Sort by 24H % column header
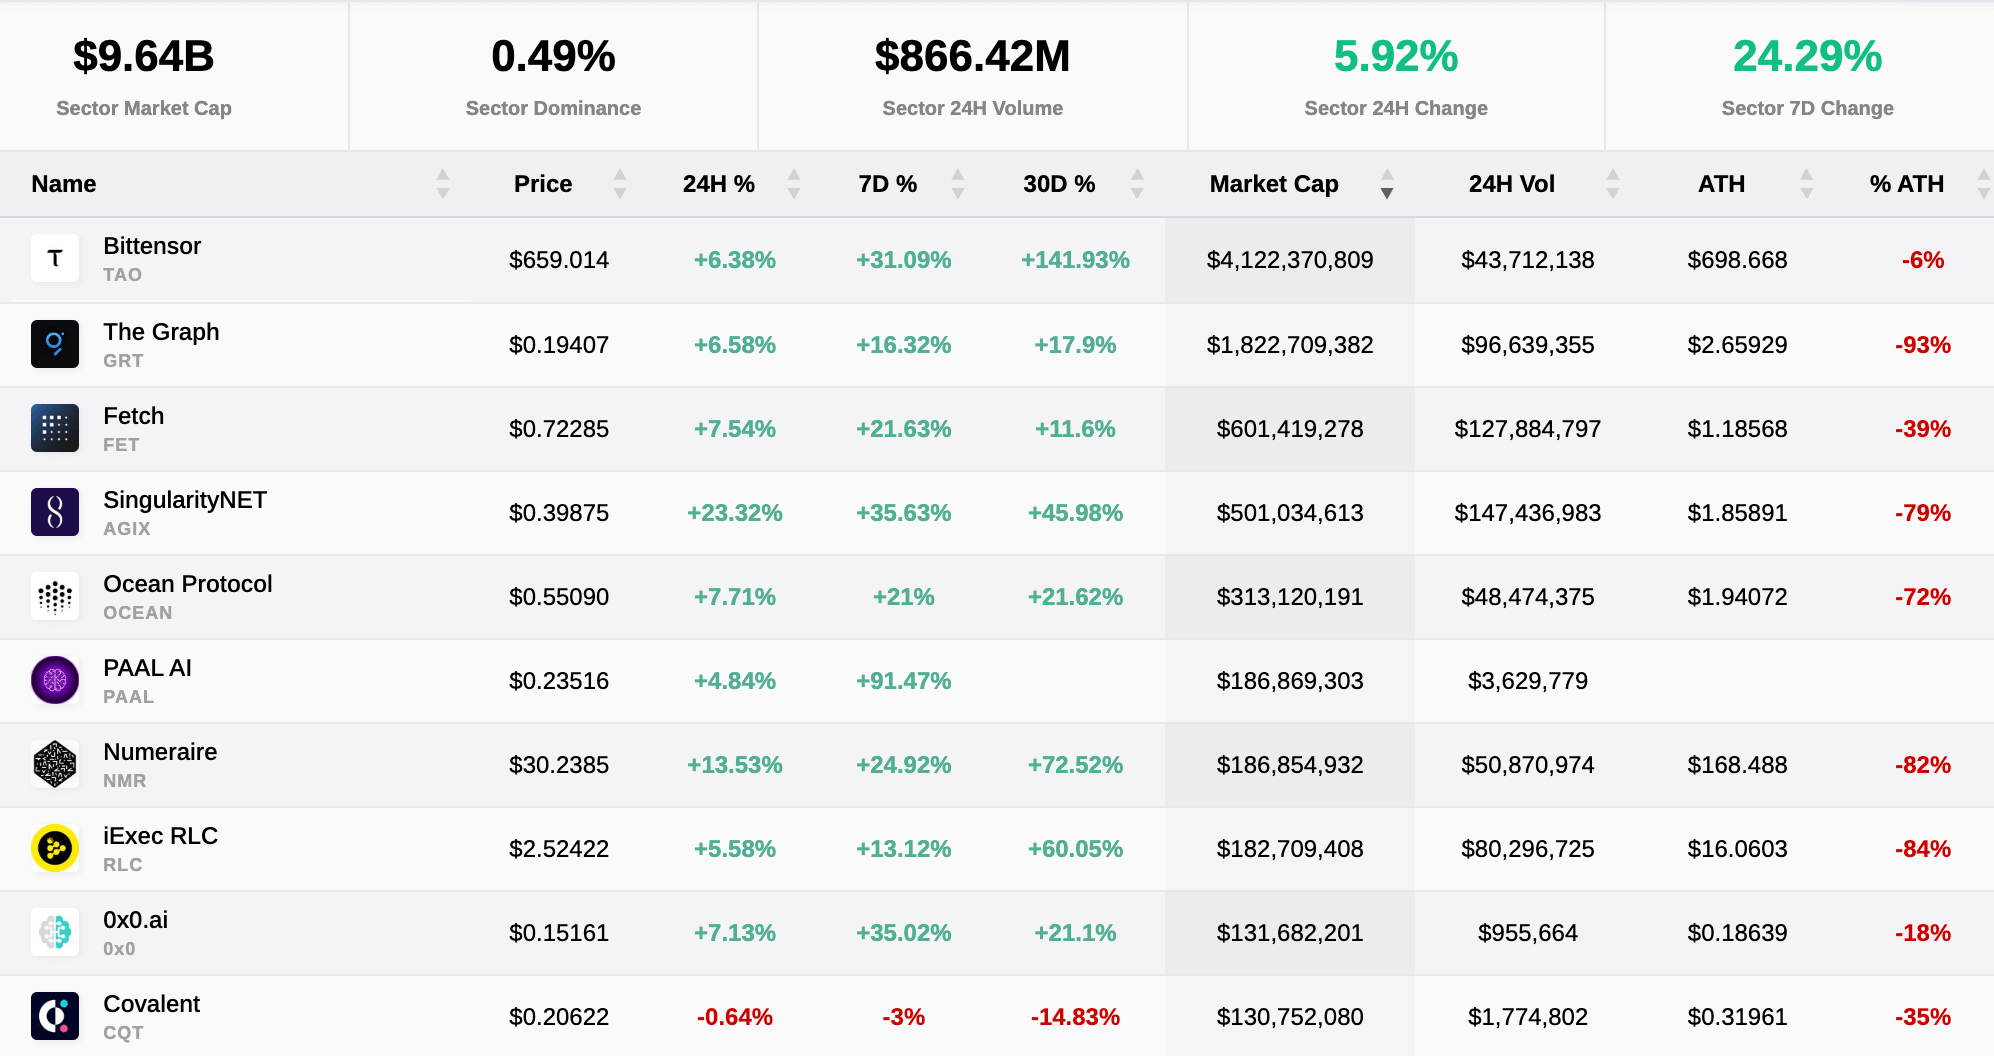1994x1056 pixels. tap(719, 184)
